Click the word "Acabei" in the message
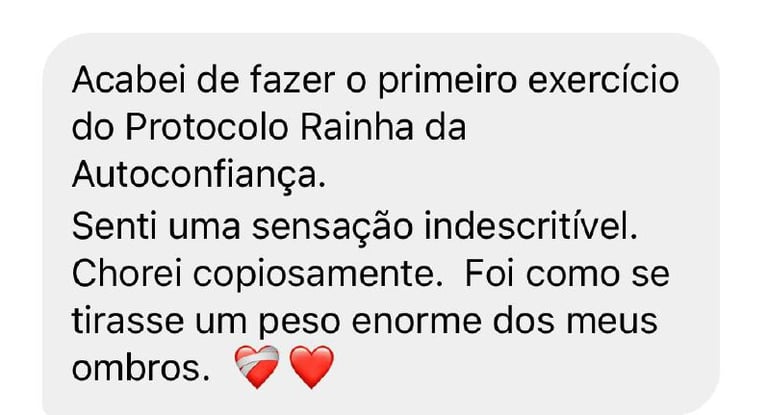 coord(129,80)
